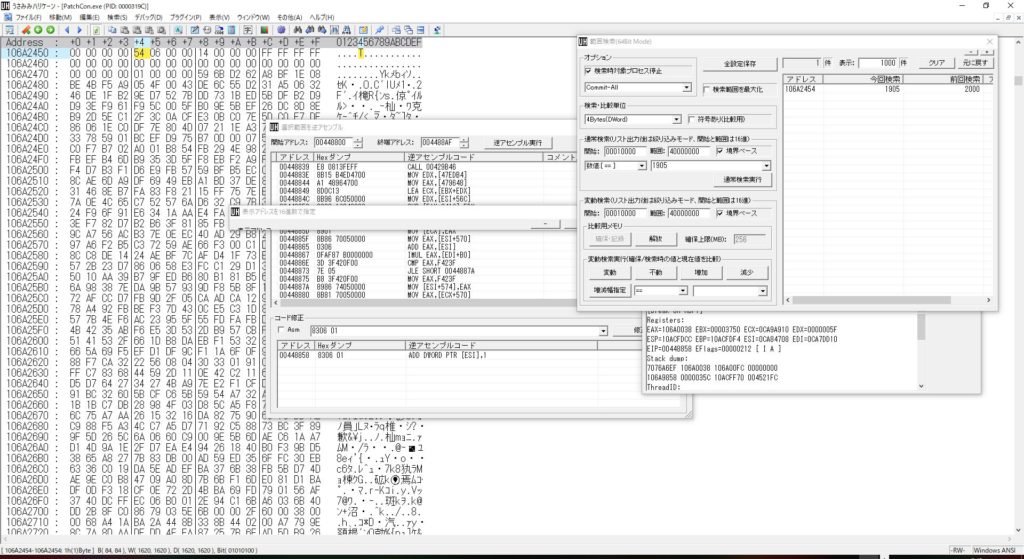Click the blue pin toolbar icon
This screenshot has height=559, width=1024.
tap(379, 30)
